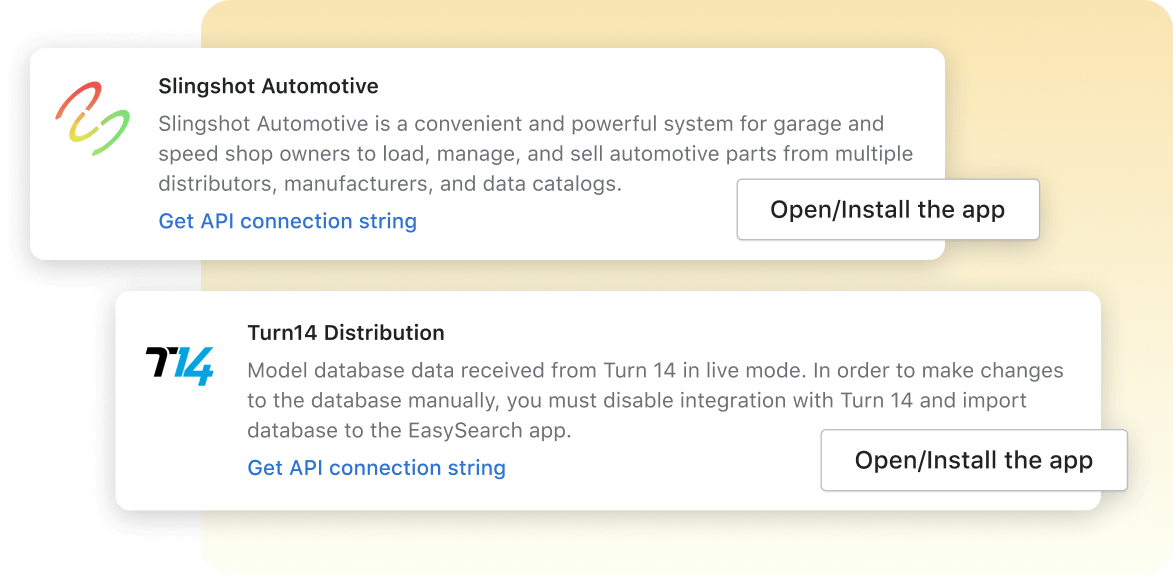Get API connection string for Turn14 Distribution
Viewport: 1173px width, 575px height.
tap(376, 468)
